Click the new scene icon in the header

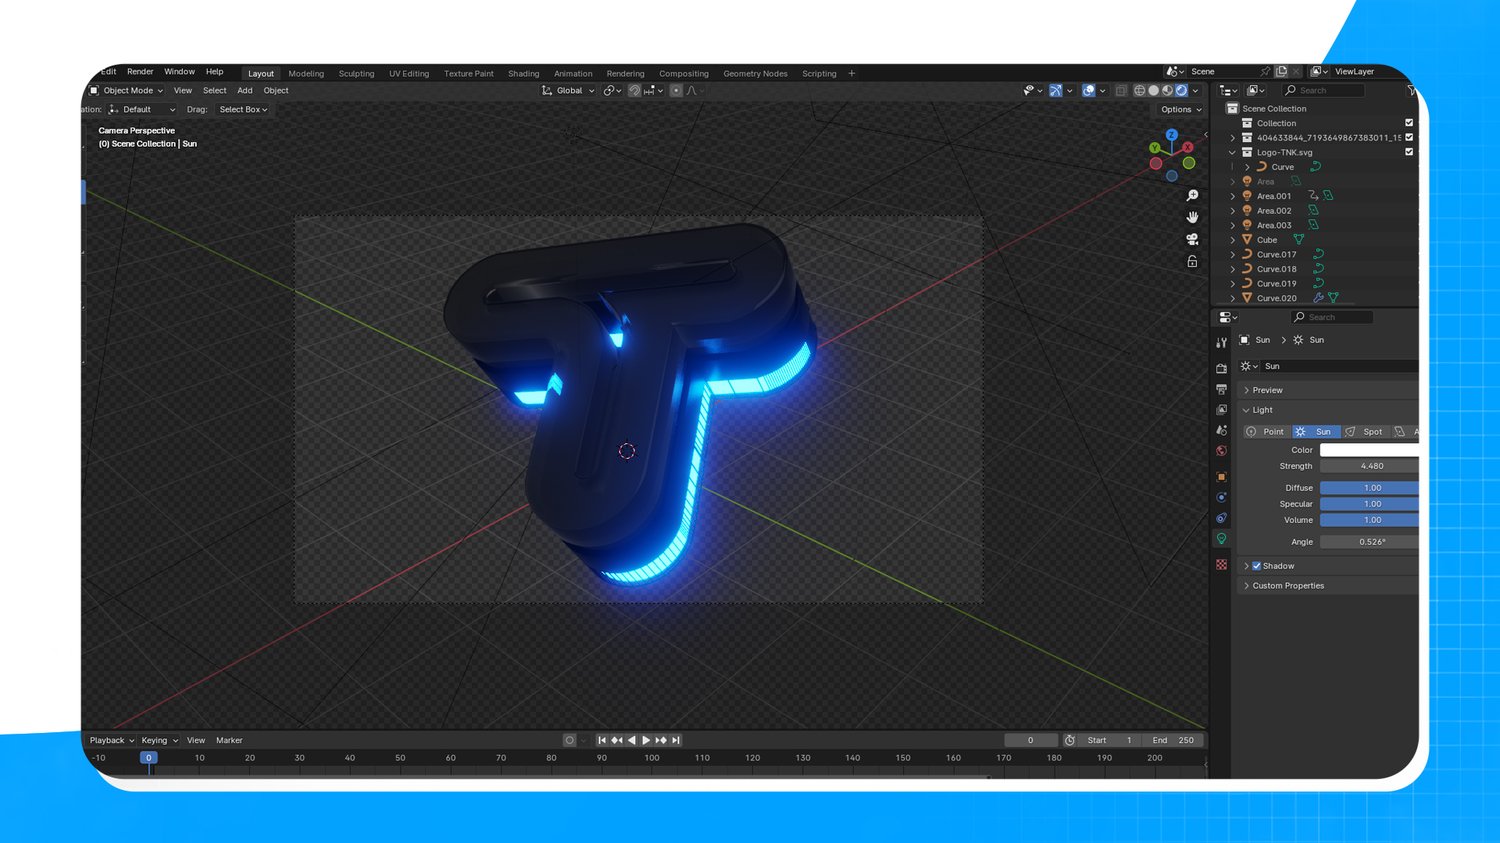[1281, 72]
